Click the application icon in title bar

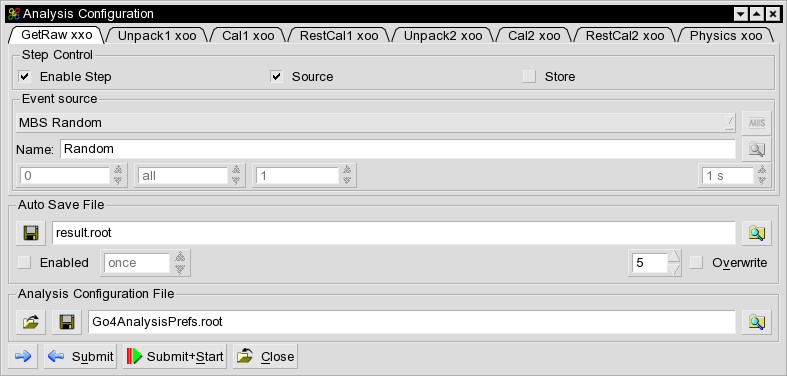pos(14,14)
